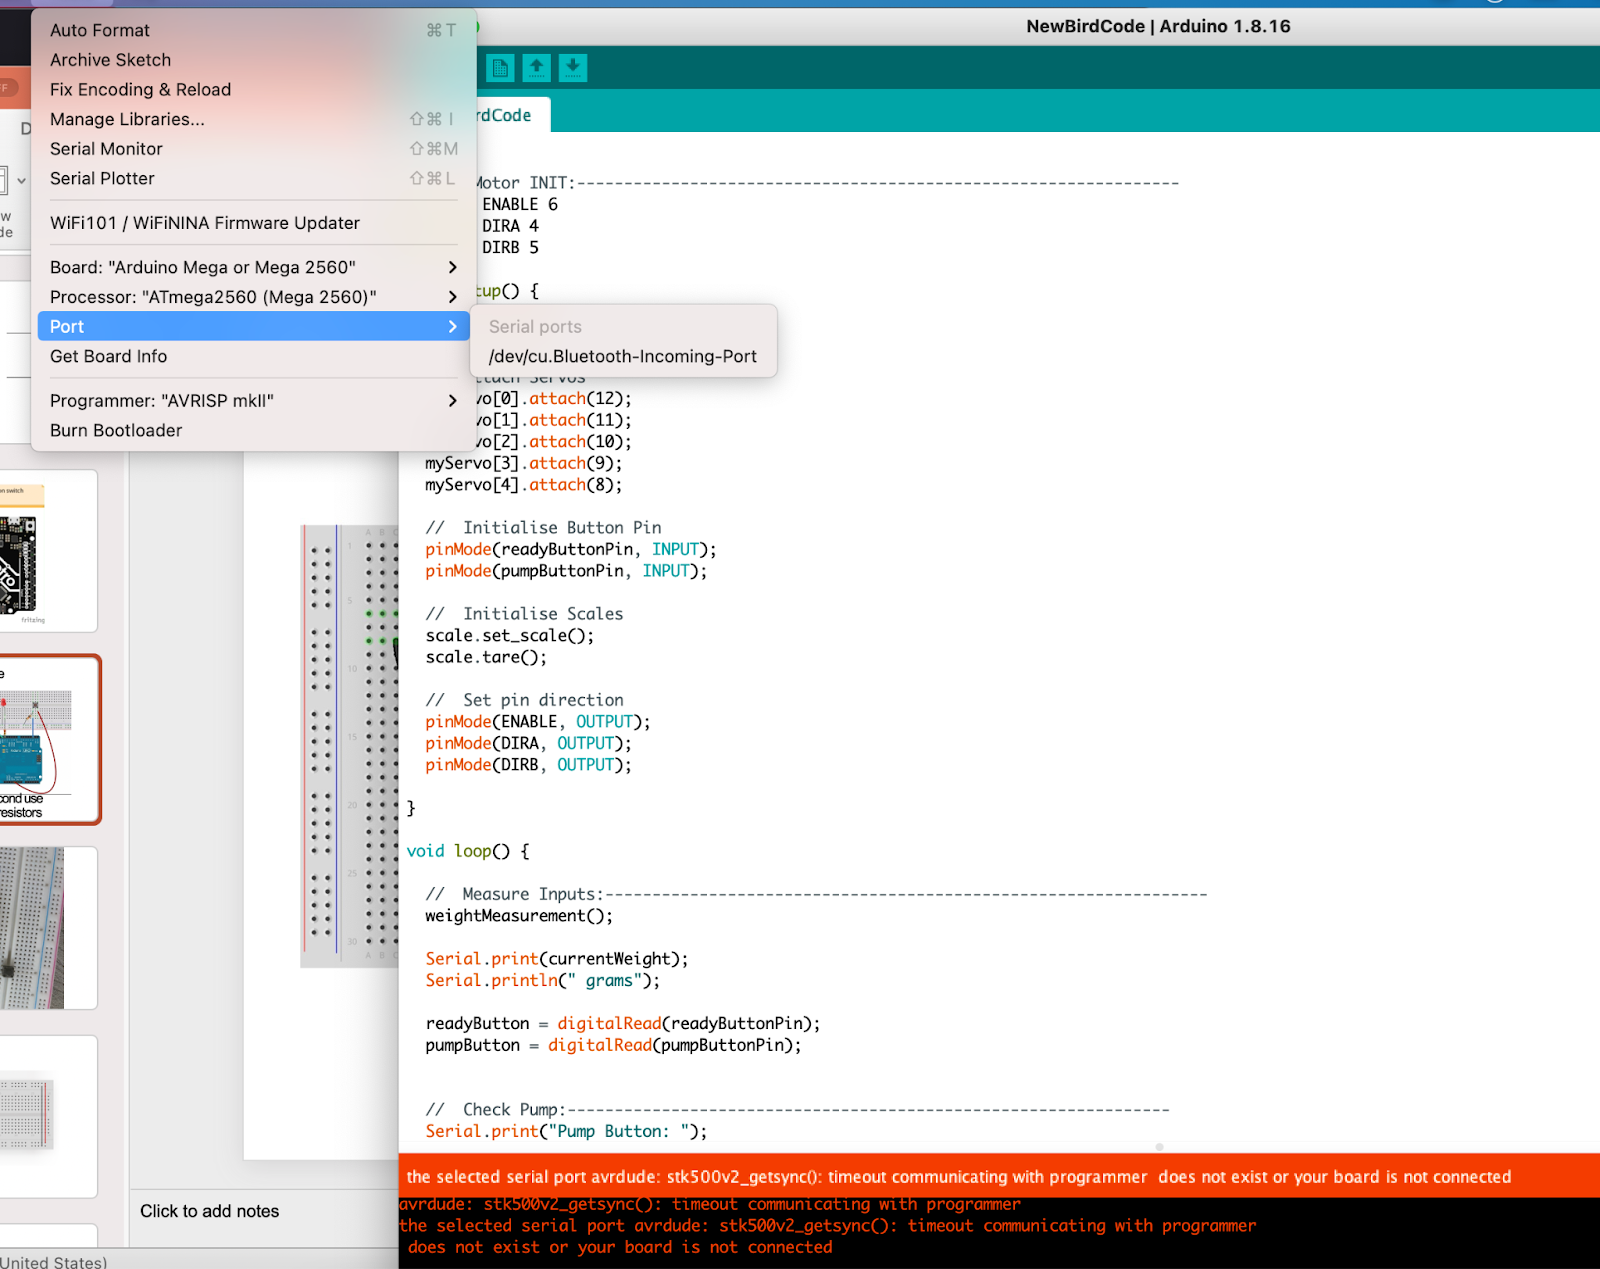Choose Auto Format menu entry
The image size is (1600, 1269).
click(x=100, y=30)
